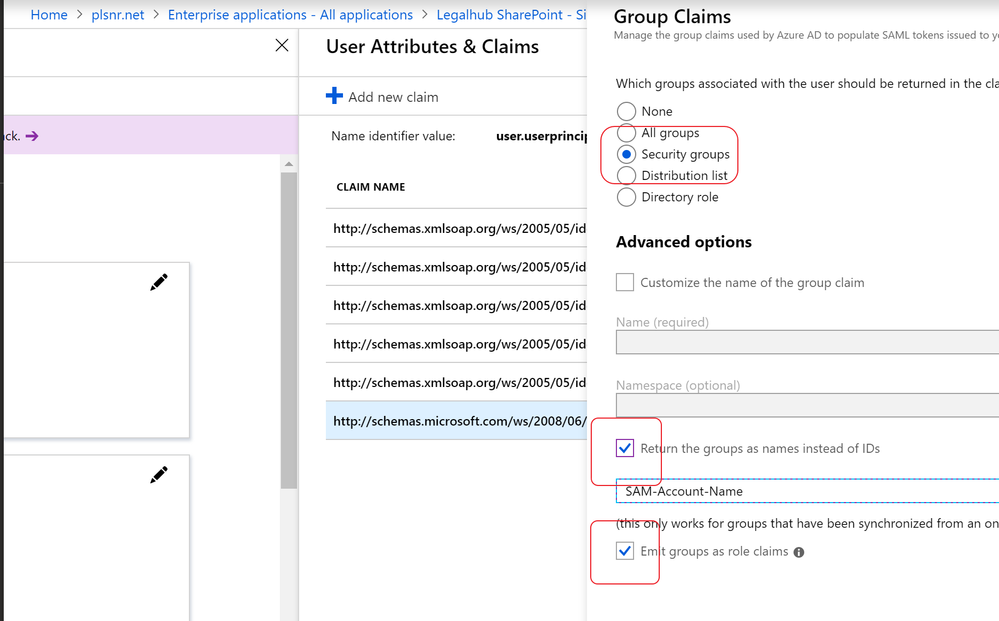Screen dimensions: 999x621
Task: Close the left panel with the X
Action: [x=282, y=45]
